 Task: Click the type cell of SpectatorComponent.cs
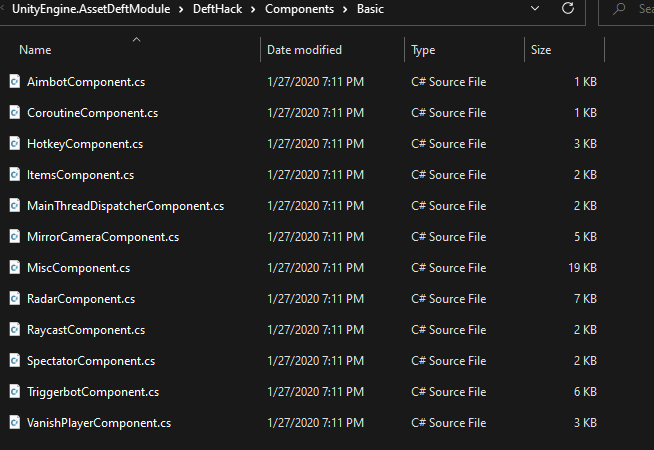(x=448, y=361)
